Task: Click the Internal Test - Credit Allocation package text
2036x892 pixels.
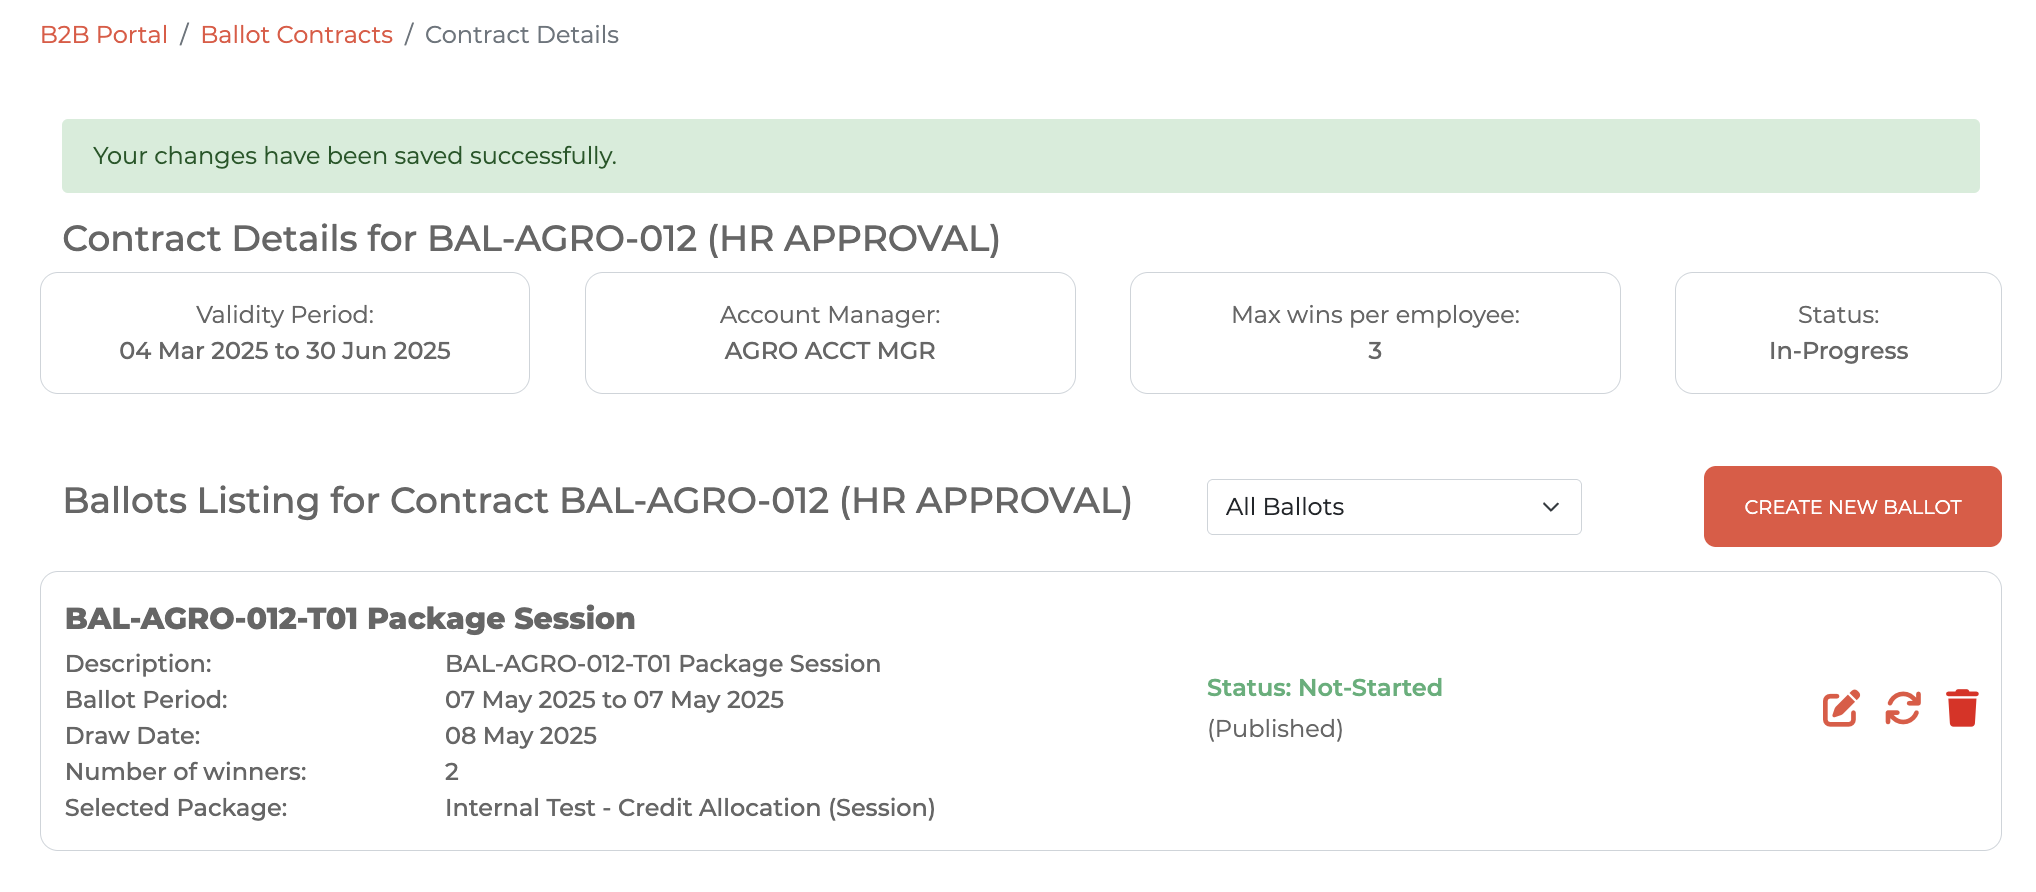Action: click(690, 808)
